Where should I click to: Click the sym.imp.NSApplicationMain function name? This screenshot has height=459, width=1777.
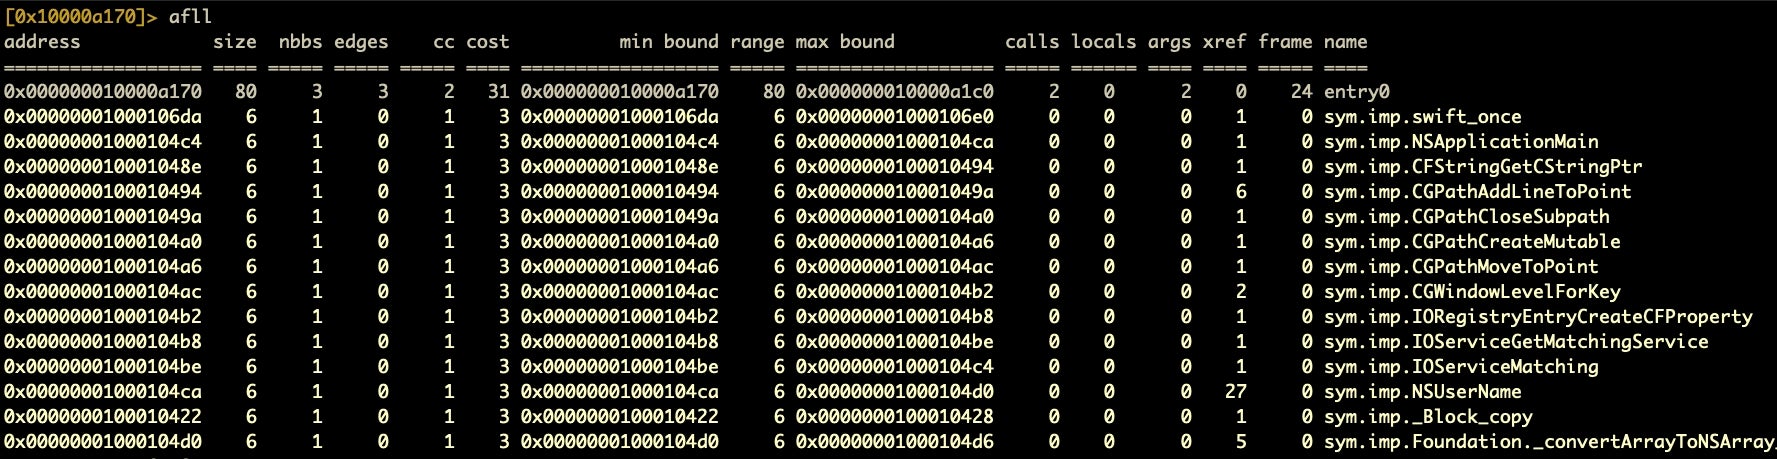point(1461,142)
